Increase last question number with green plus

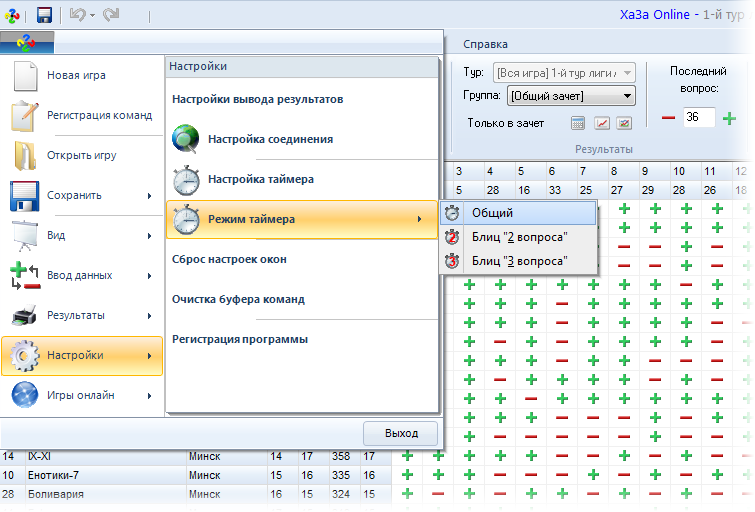(x=729, y=118)
